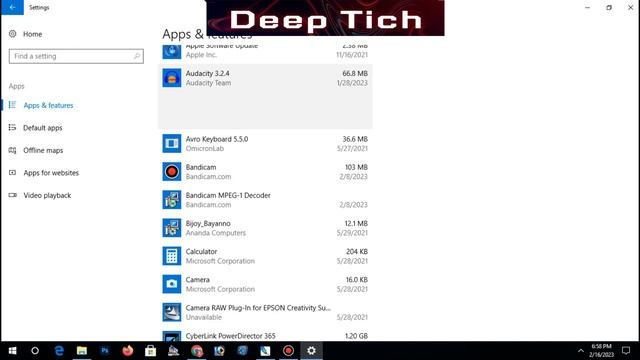Go back with the Settings back arrow
The image size is (640, 360).
pyautogui.click(x=12, y=7)
